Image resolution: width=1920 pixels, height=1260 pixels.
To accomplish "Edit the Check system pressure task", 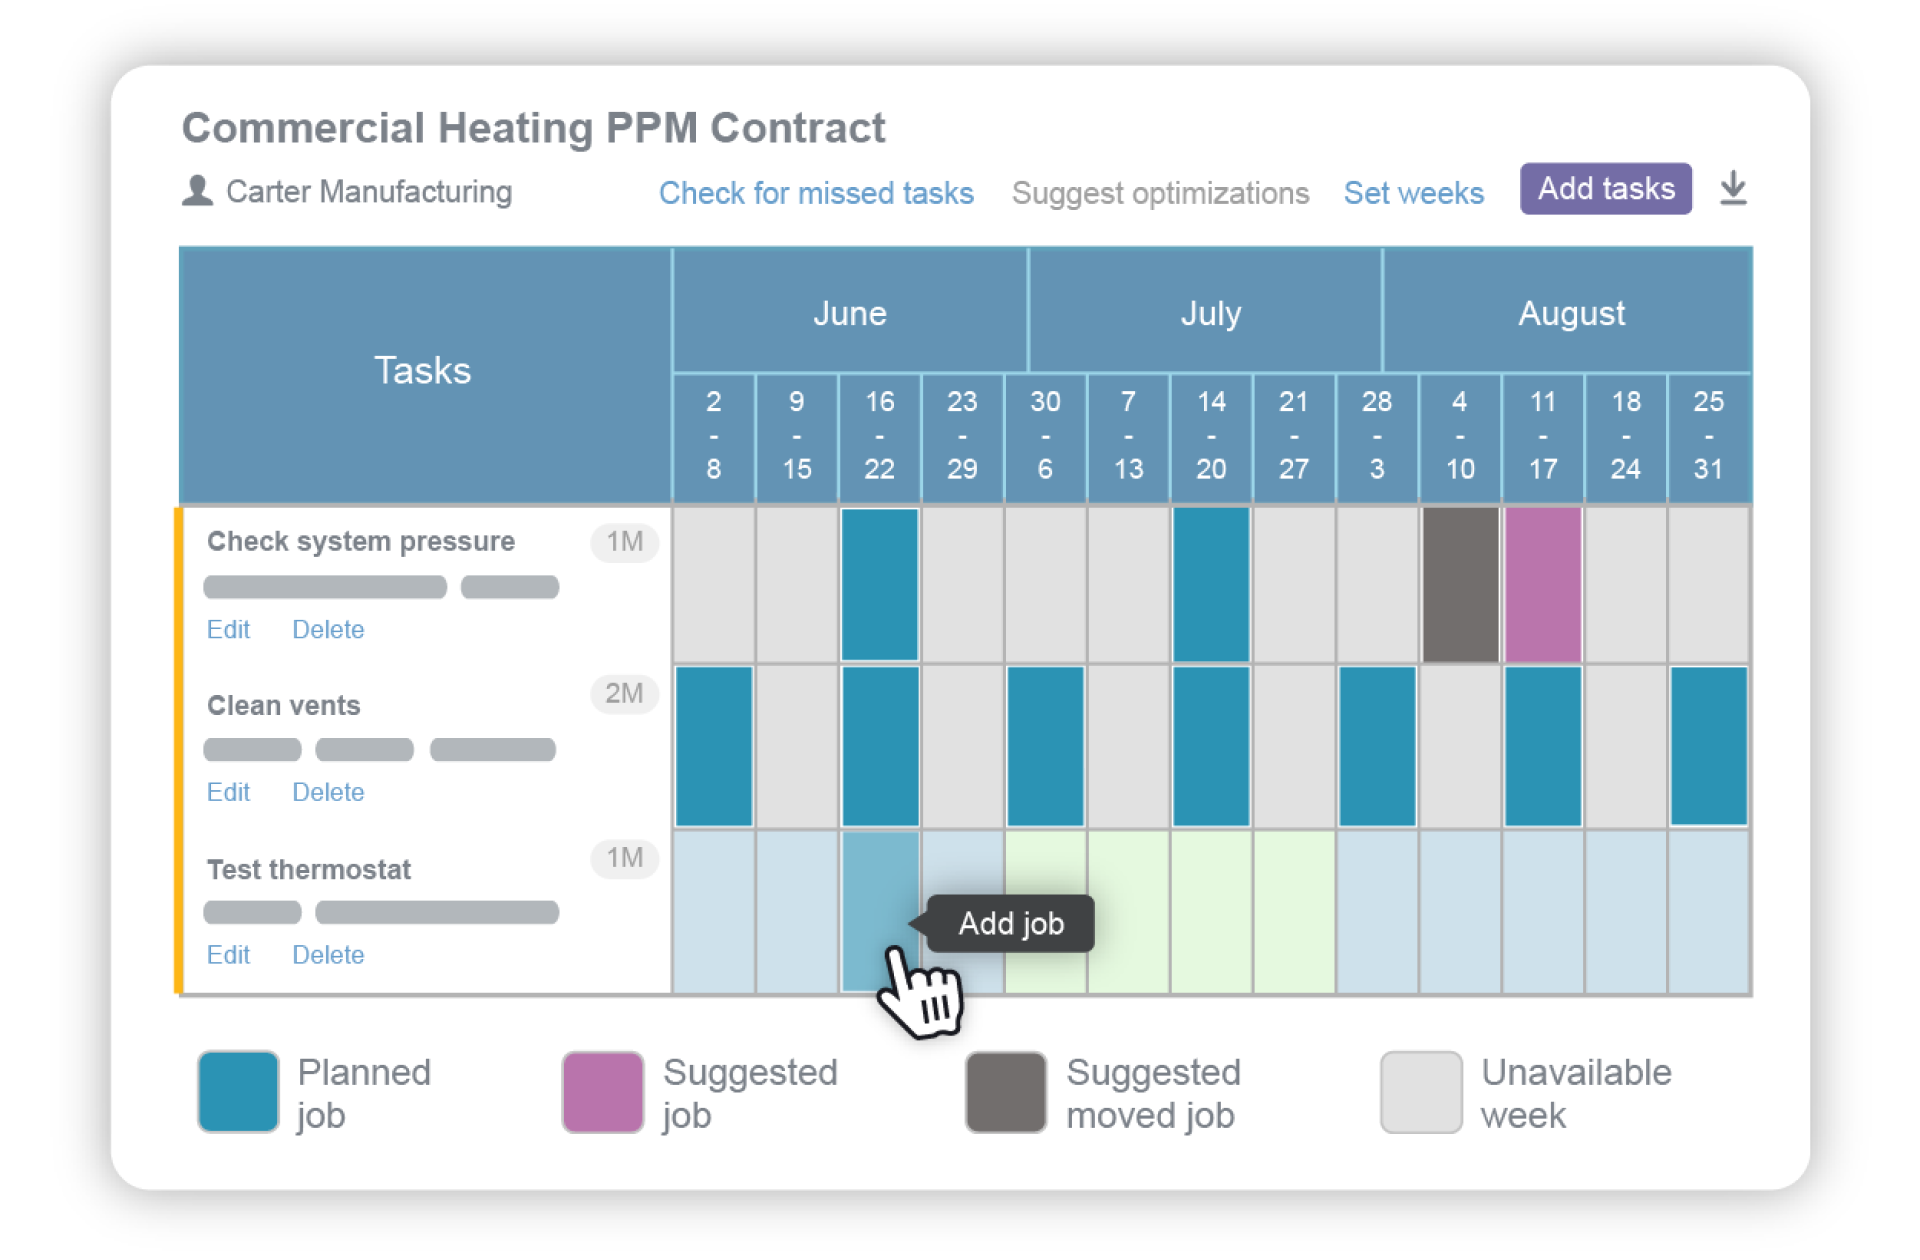I will (x=228, y=629).
